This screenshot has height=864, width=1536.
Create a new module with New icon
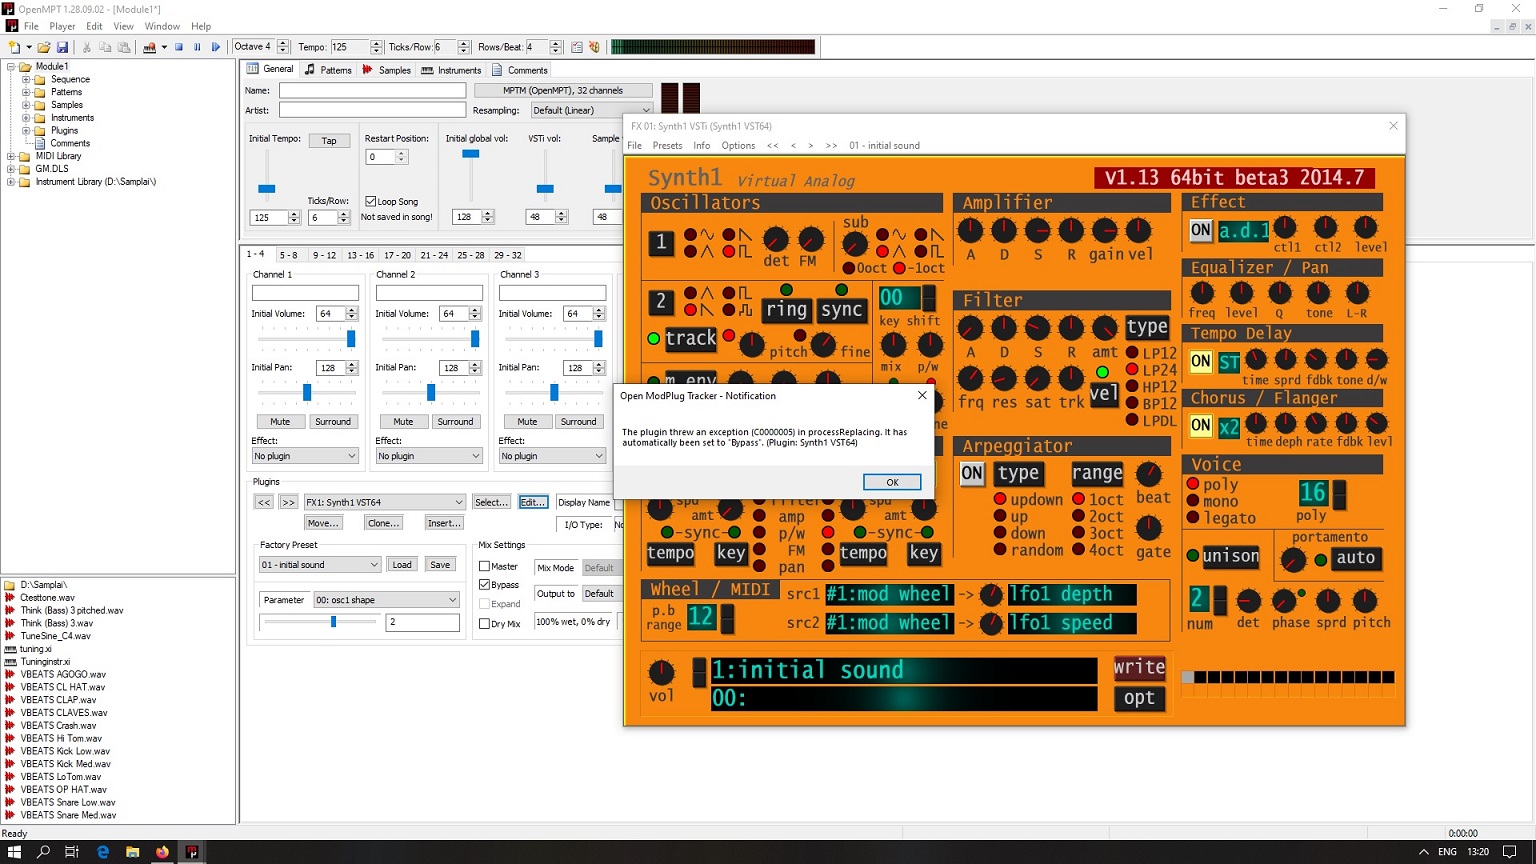click(x=14, y=47)
